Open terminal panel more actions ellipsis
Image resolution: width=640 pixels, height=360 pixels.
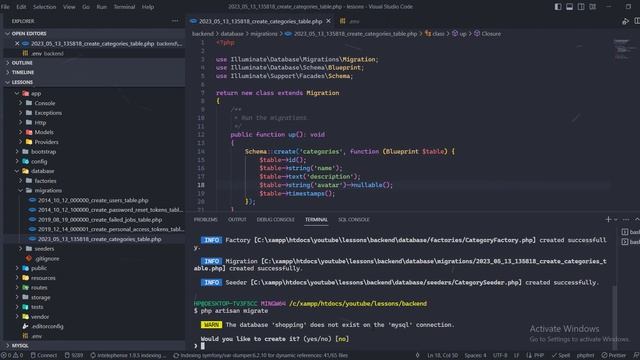point(626,220)
